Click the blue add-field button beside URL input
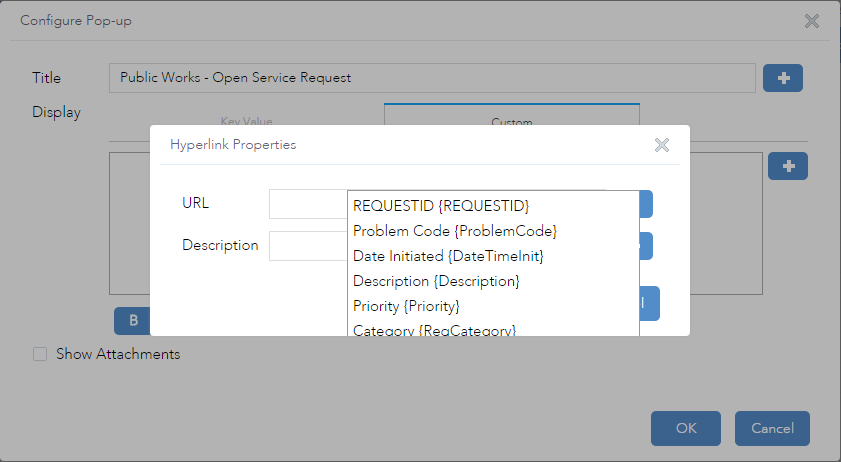Viewport: 841px width, 462px height. click(646, 204)
